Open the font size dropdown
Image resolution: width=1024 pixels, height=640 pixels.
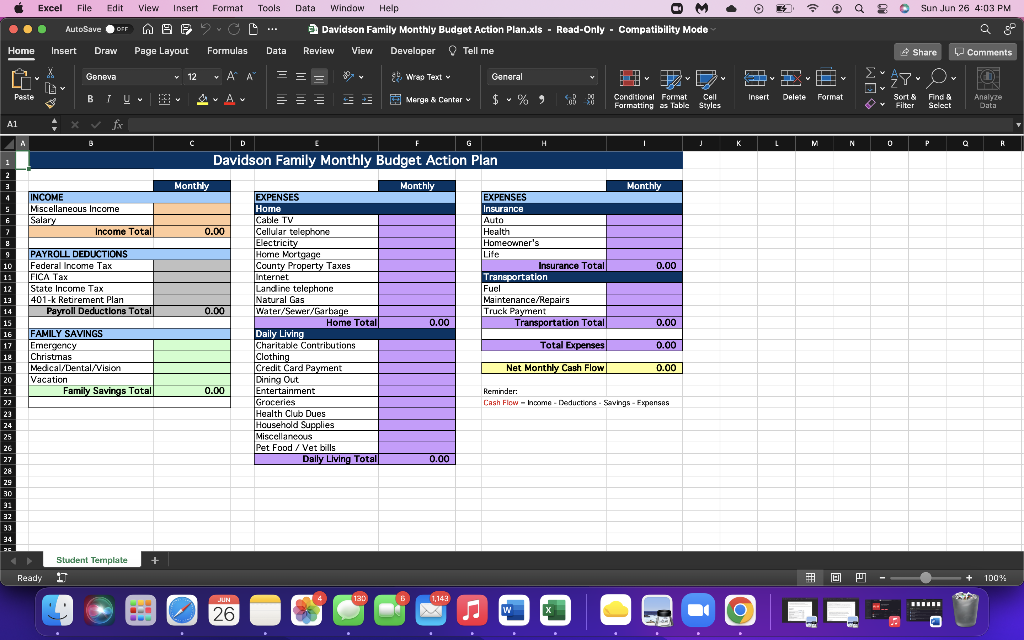(216, 77)
